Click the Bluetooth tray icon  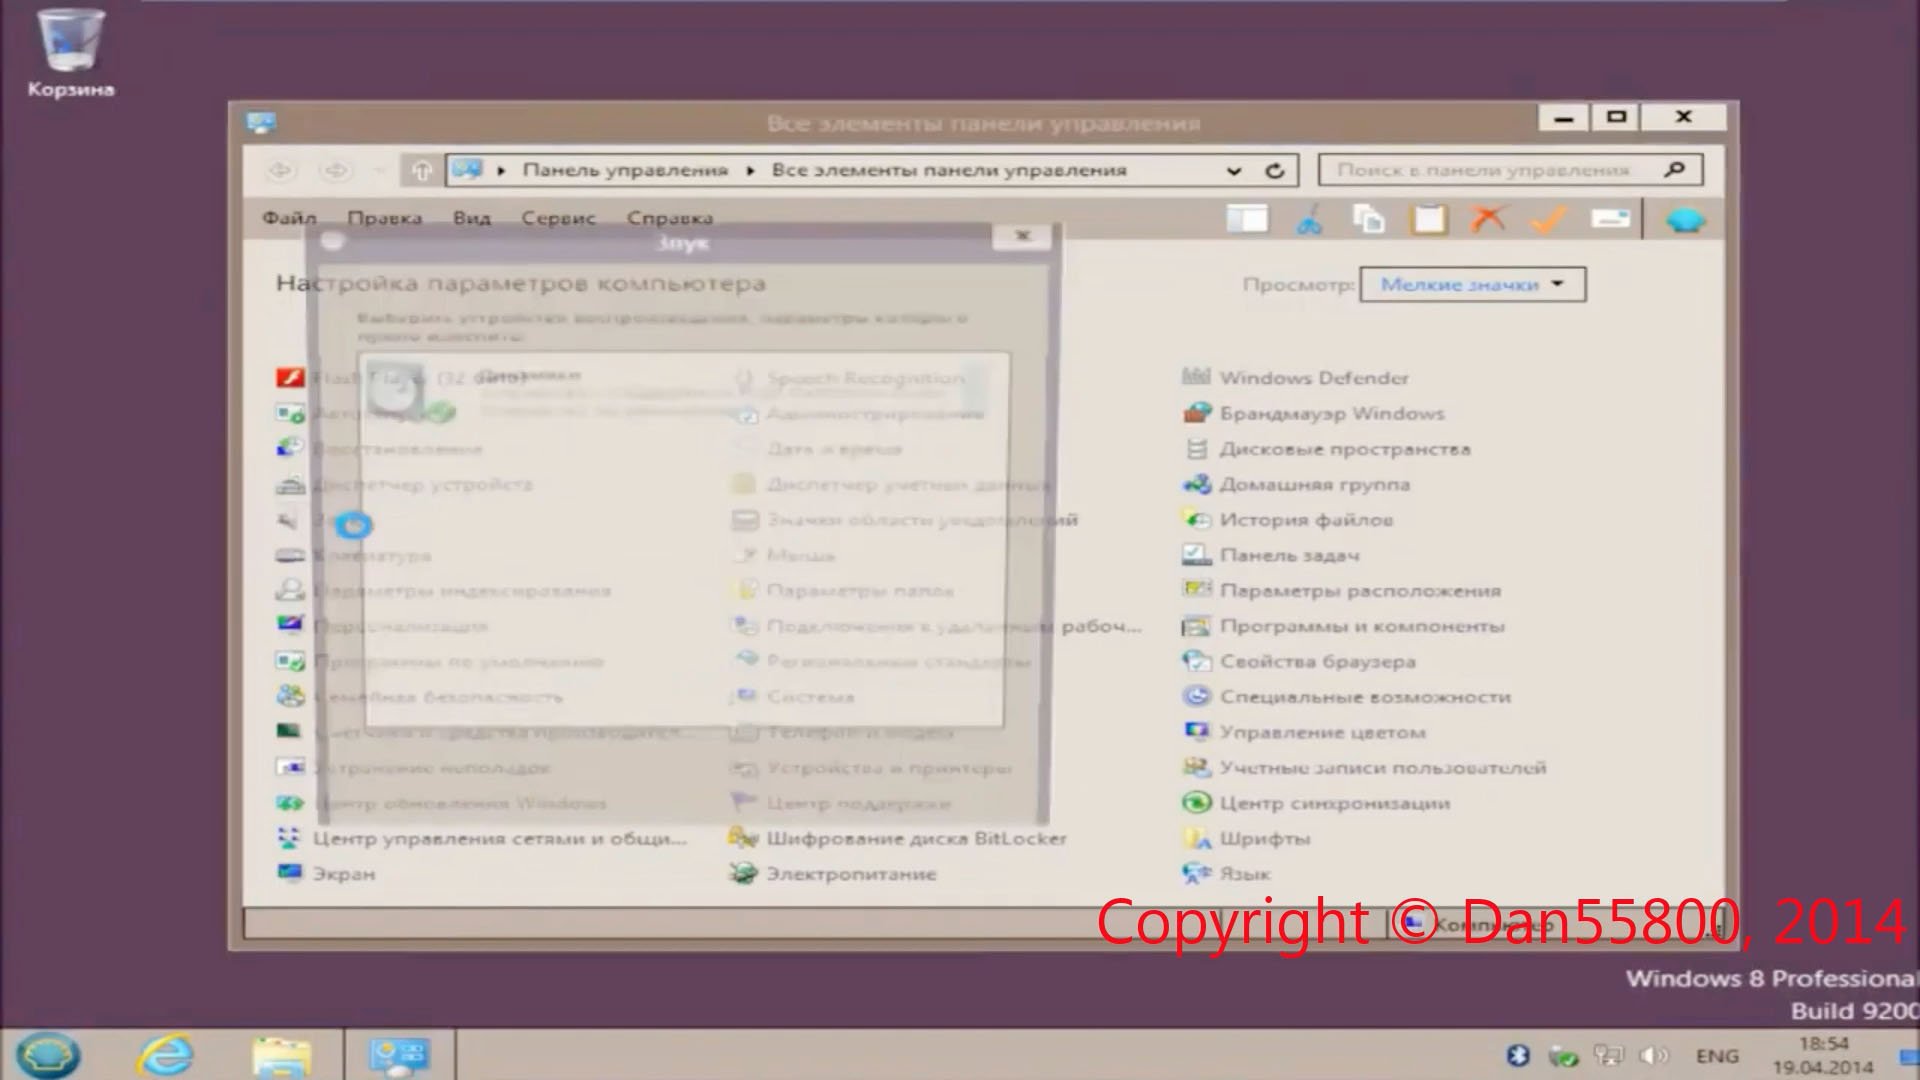coord(1518,1055)
